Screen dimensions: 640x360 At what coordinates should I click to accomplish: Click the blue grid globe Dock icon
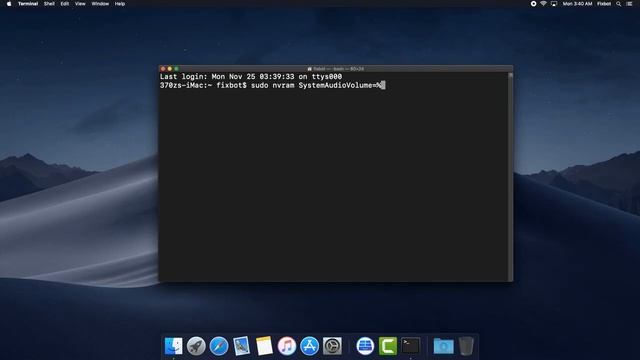[x=365, y=346]
